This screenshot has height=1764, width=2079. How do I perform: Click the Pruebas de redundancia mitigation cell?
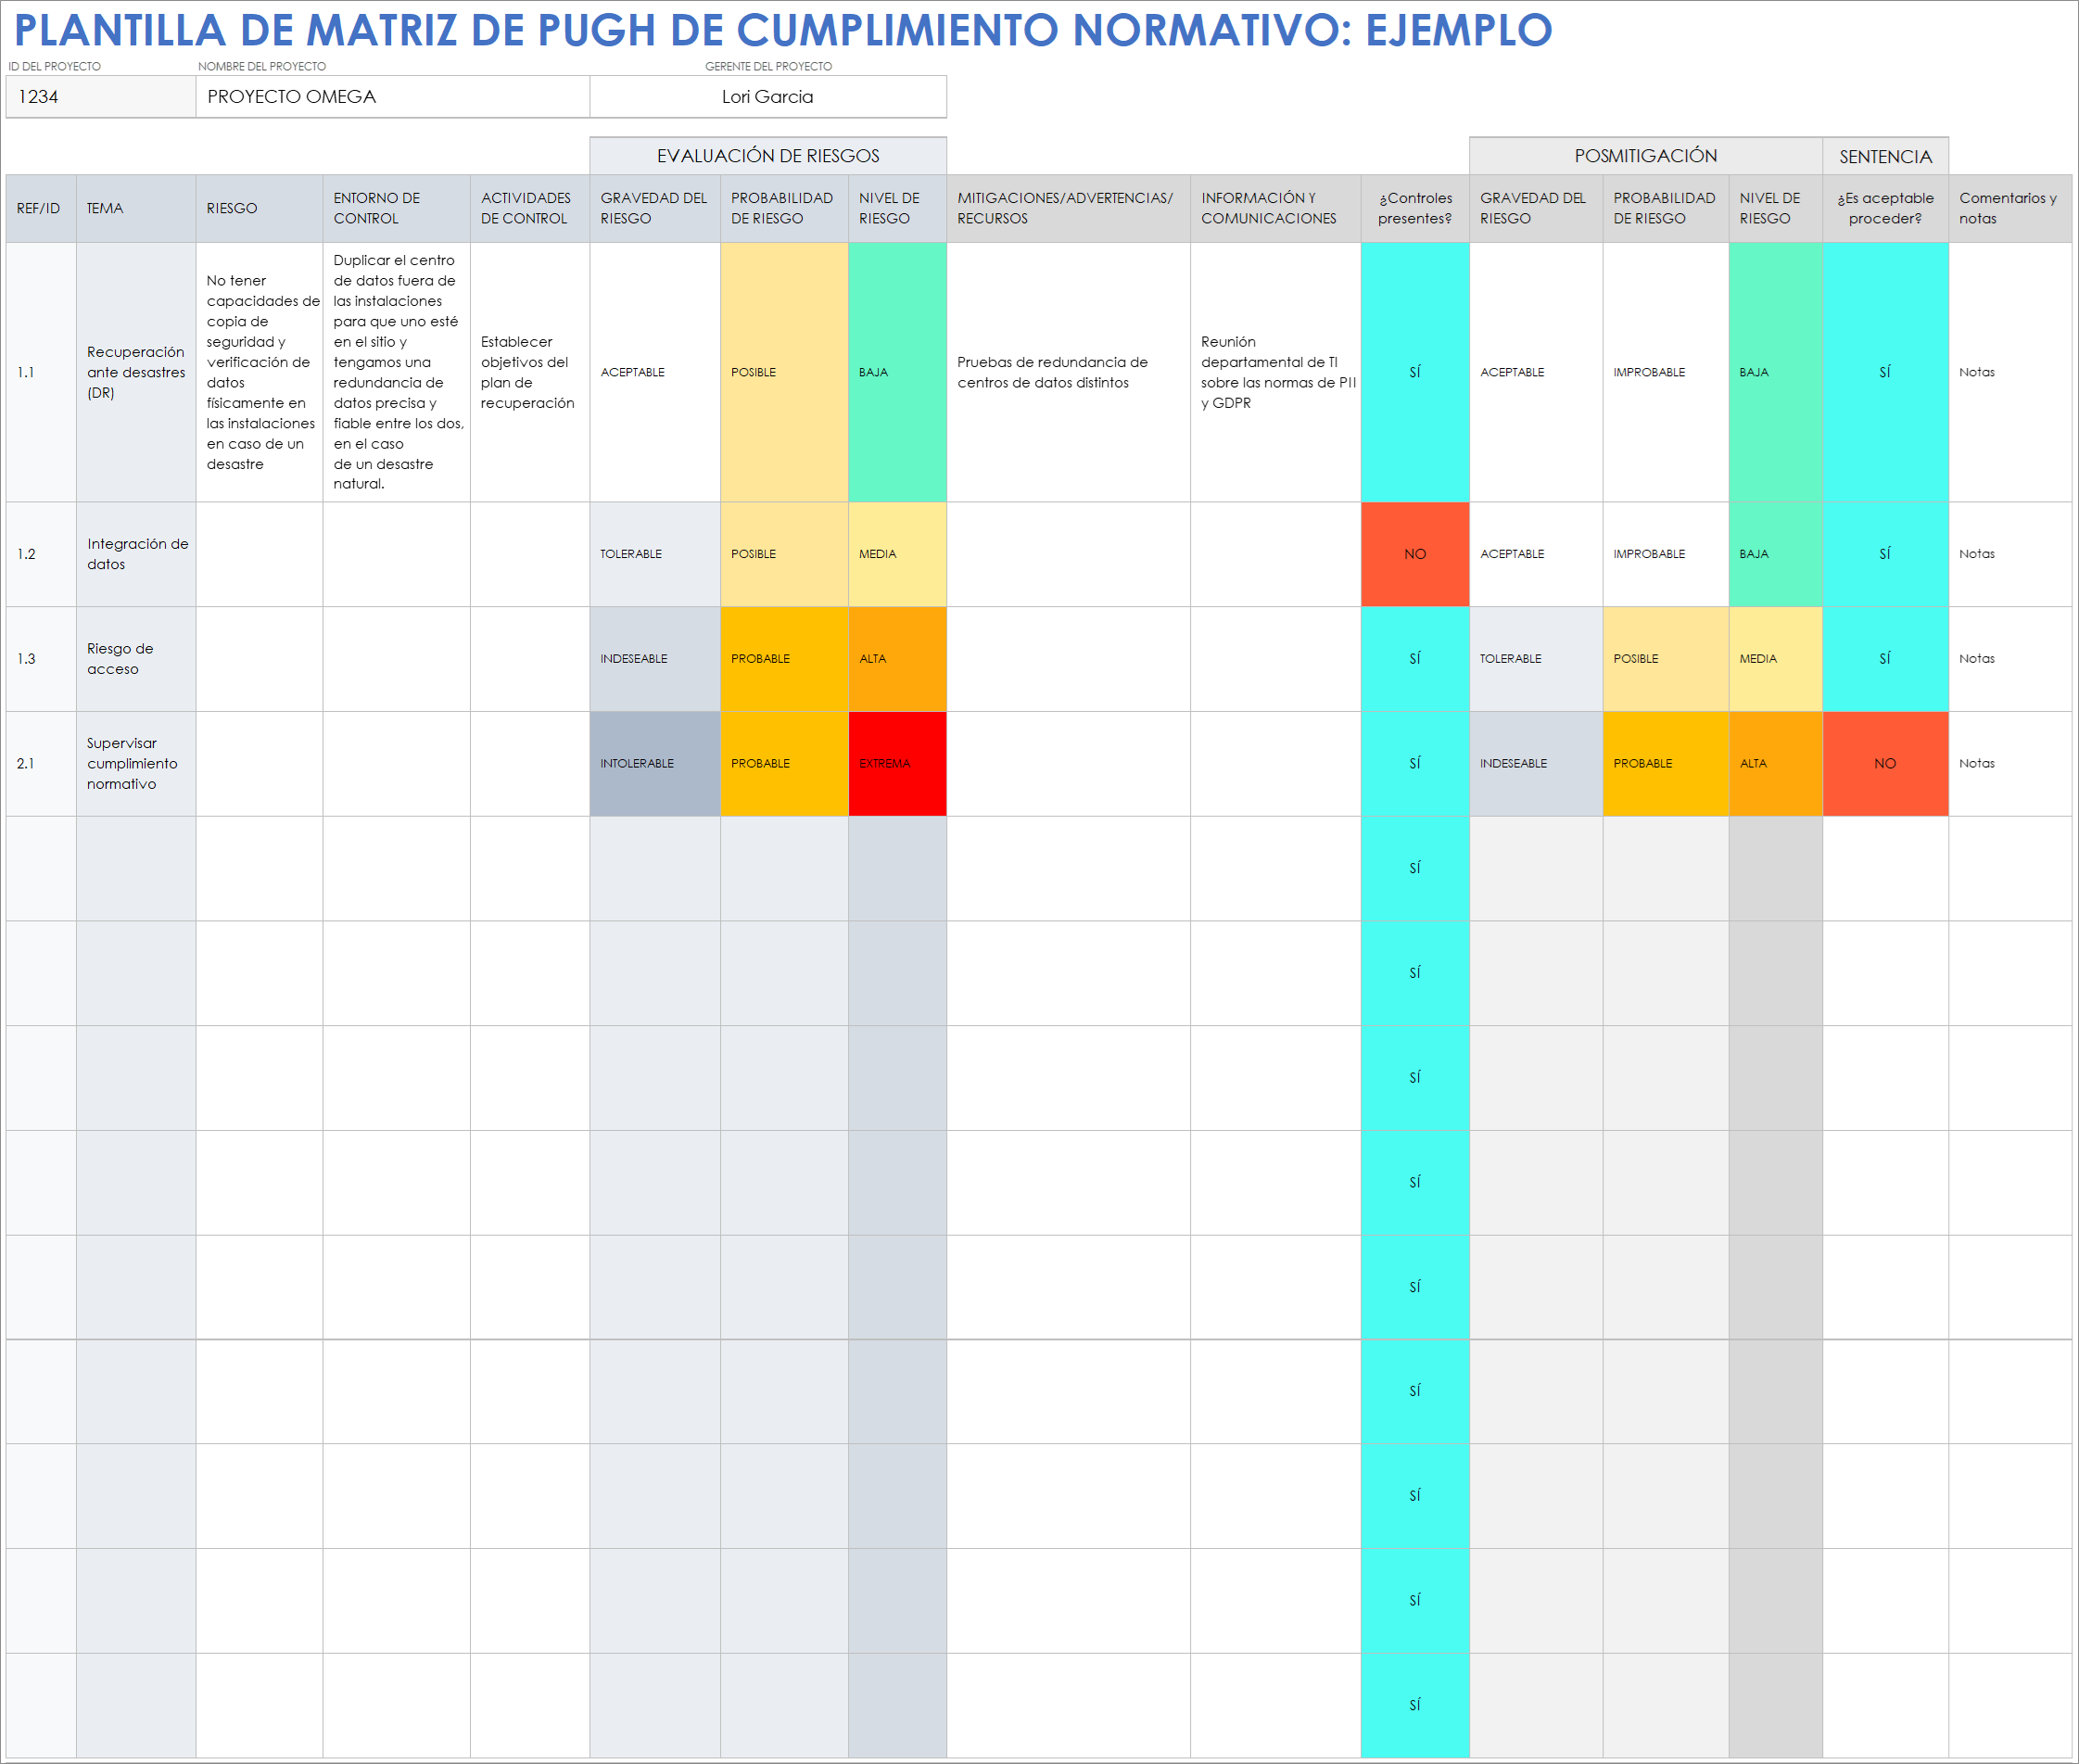1067,372
